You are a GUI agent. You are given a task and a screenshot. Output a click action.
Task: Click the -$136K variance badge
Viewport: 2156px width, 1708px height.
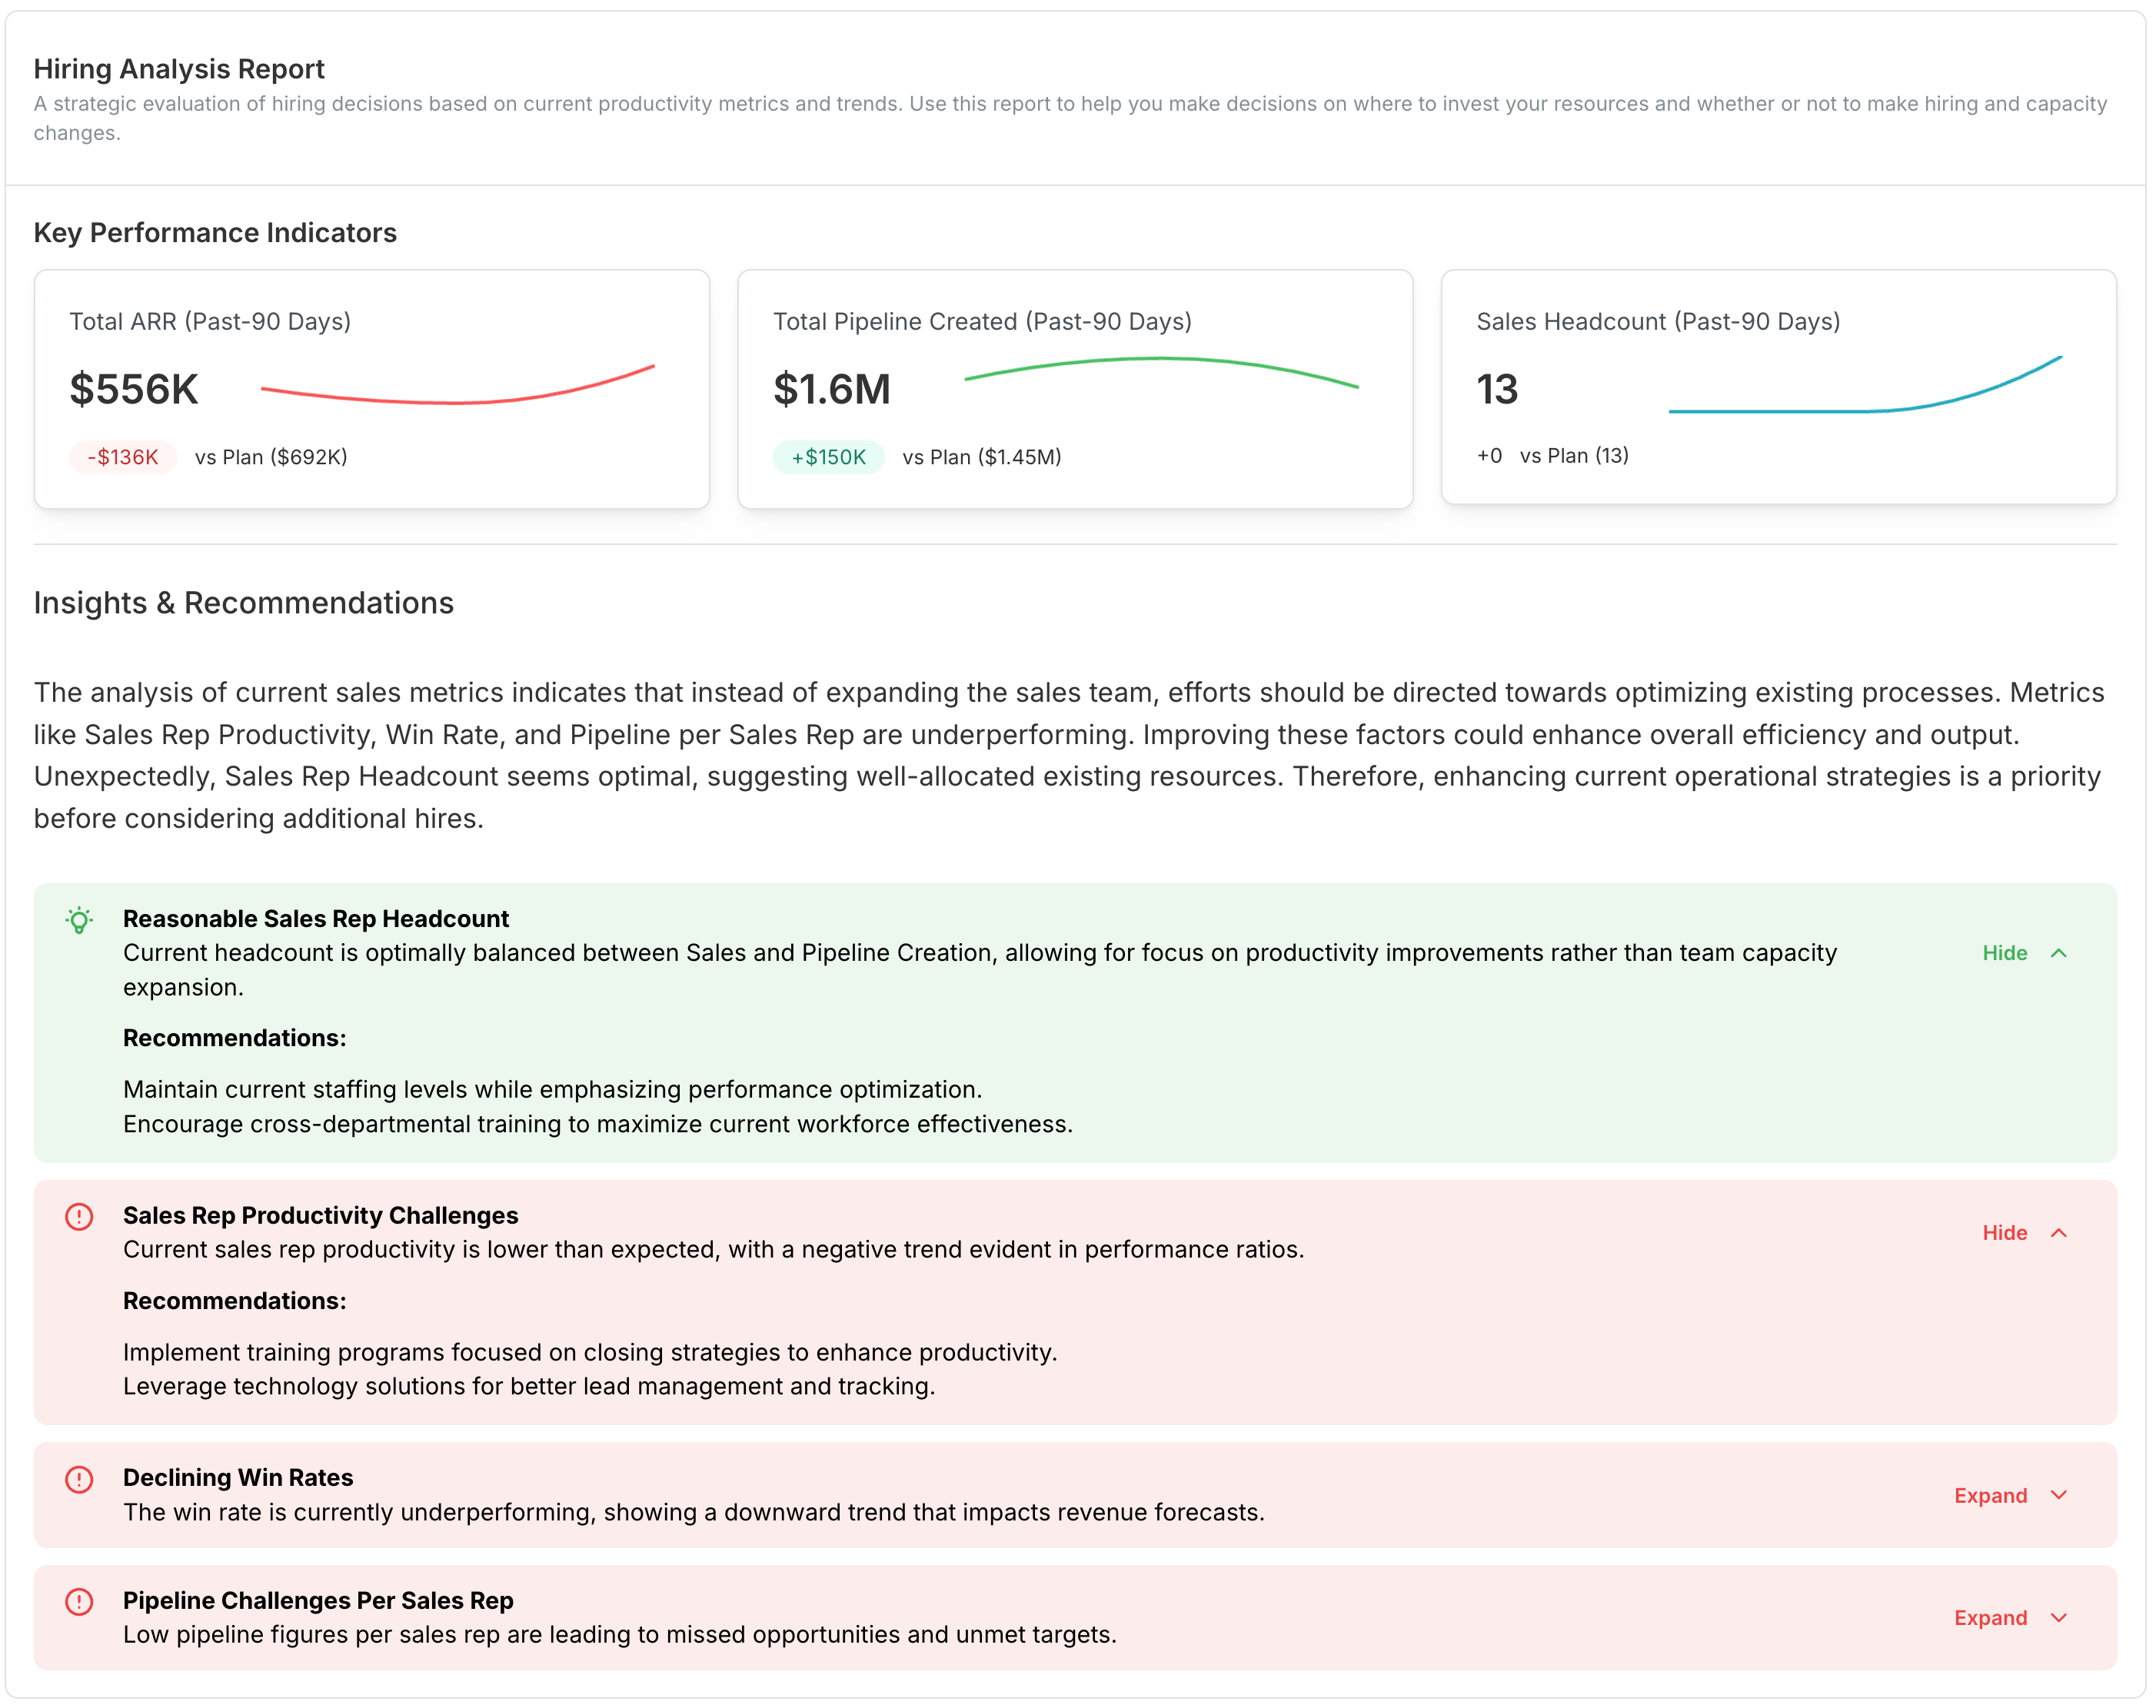pos(123,457)
